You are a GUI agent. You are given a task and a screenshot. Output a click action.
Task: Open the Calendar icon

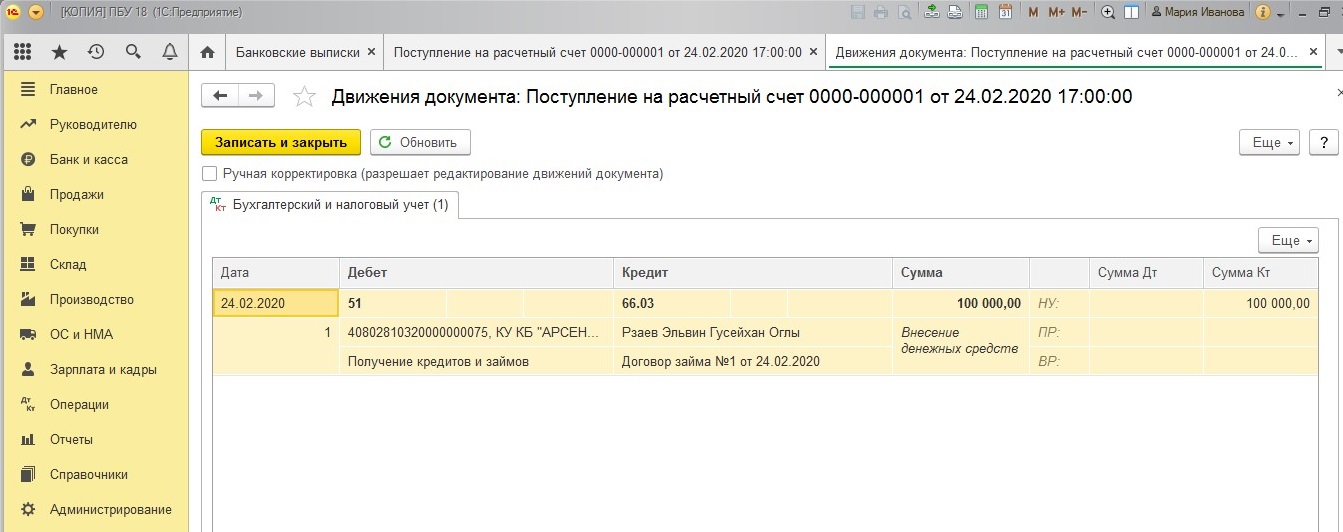tap(1006, 12)
